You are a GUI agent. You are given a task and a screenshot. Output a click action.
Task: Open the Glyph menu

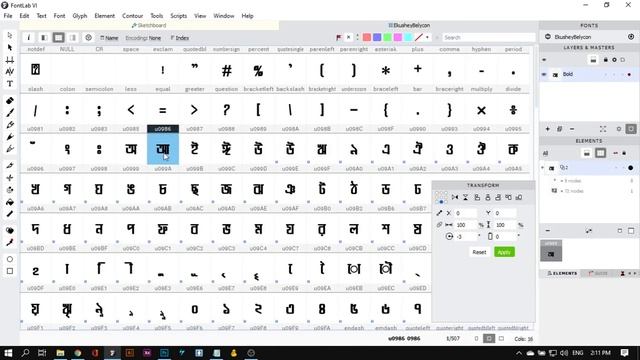click(80, 16)
